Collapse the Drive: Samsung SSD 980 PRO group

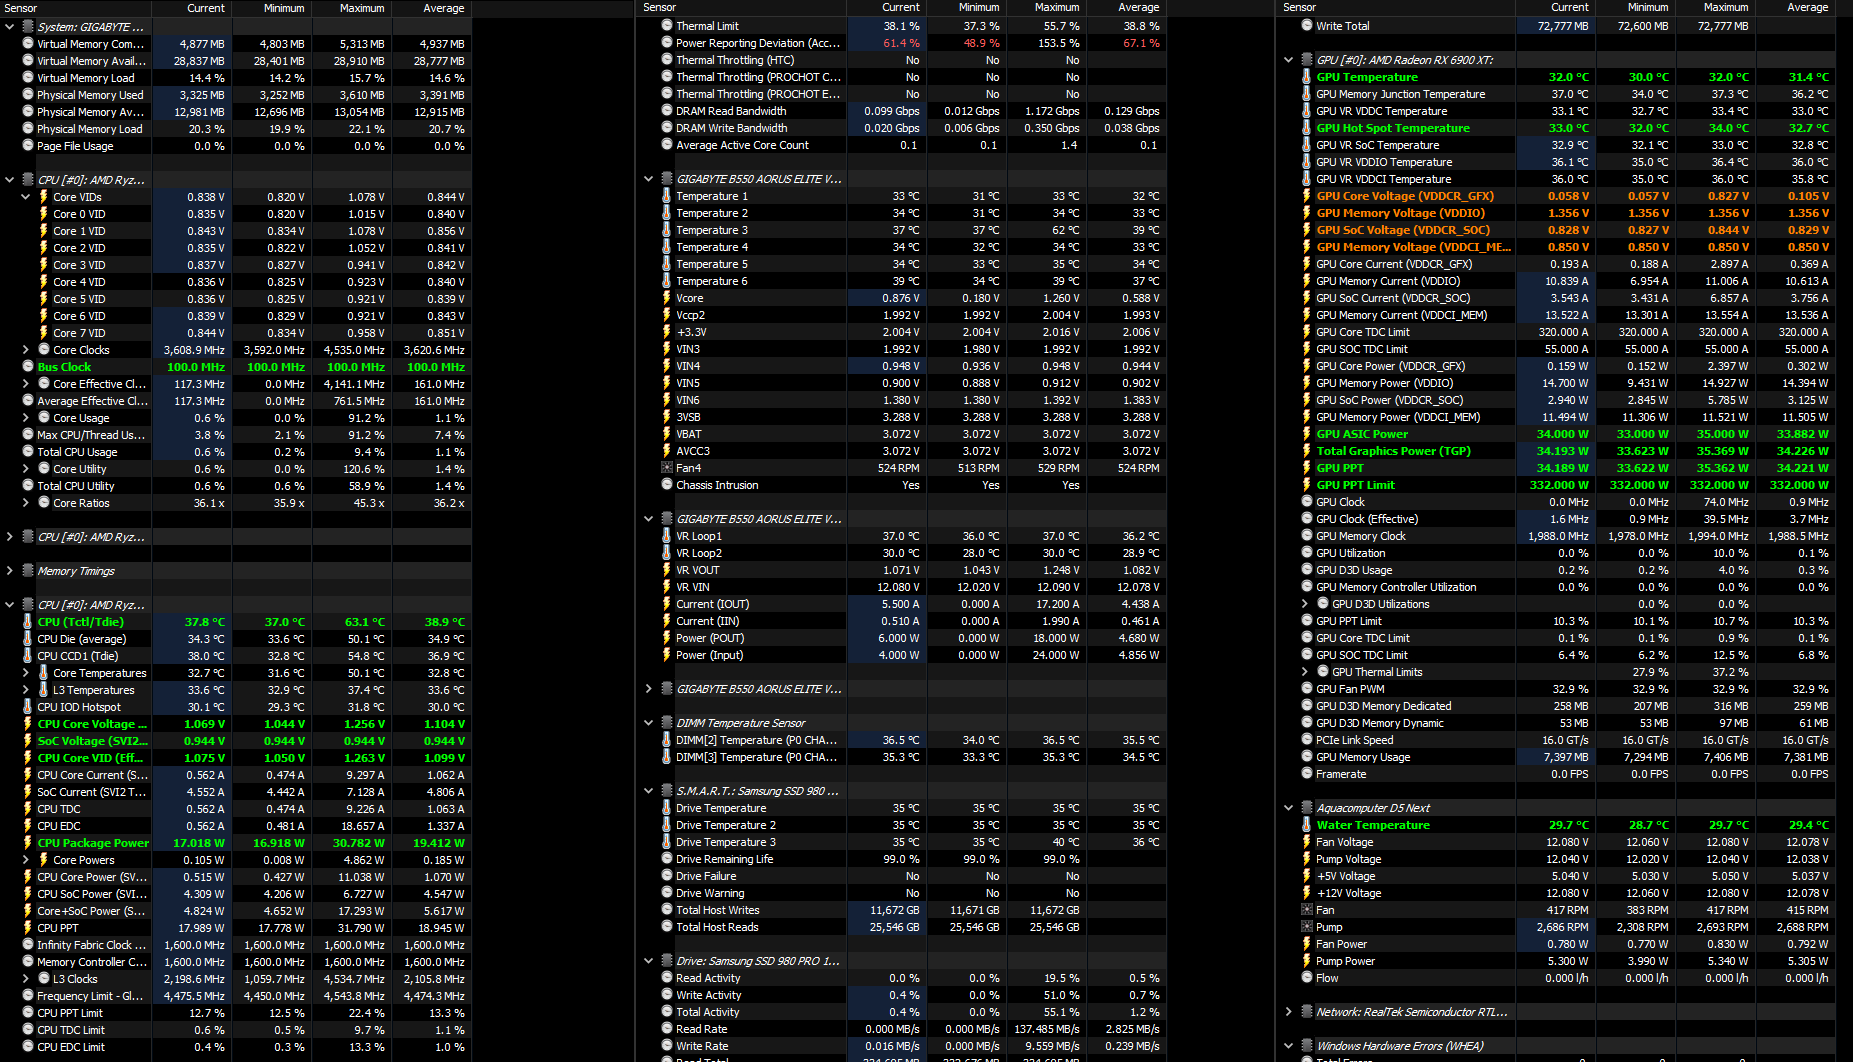(x=649, y=961)
